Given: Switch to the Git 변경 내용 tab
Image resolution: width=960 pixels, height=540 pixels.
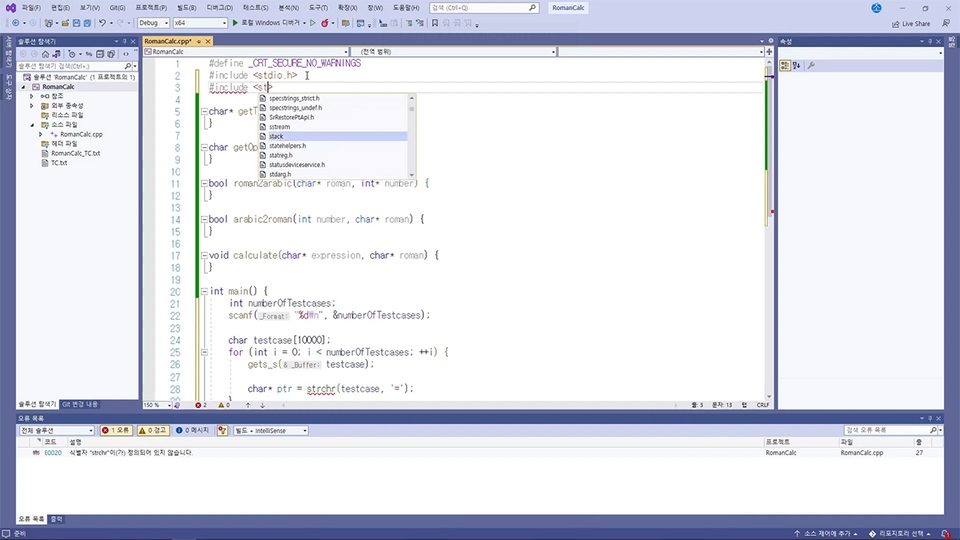Looking at the screenshot, I should [80, 405].
